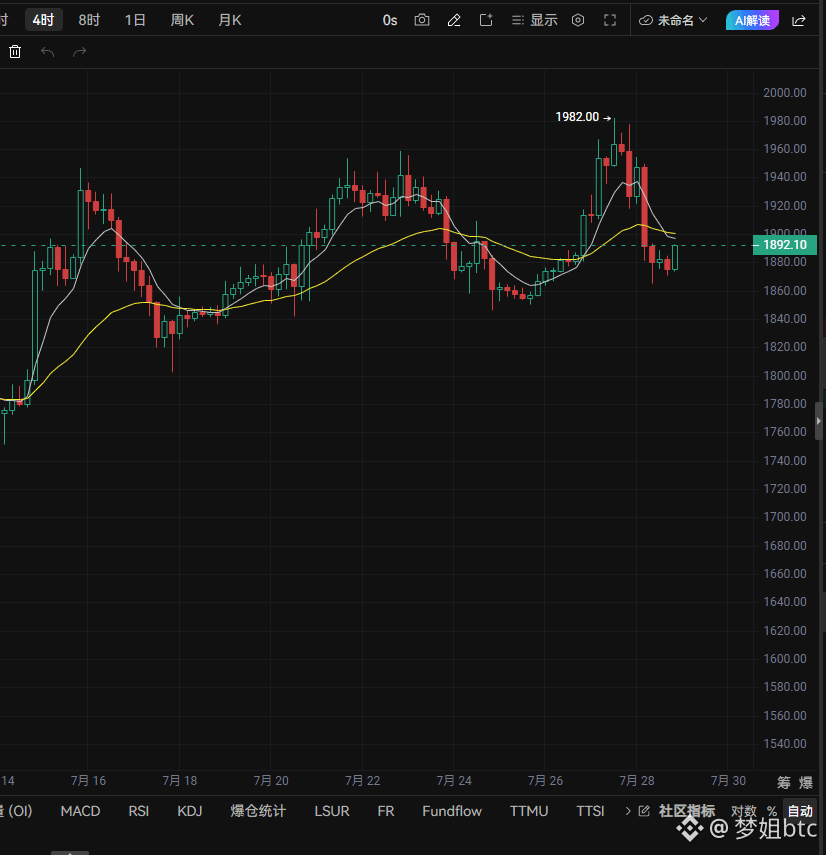
Task: Toggle 自动 auto scale
Action: tap(800, 811)
